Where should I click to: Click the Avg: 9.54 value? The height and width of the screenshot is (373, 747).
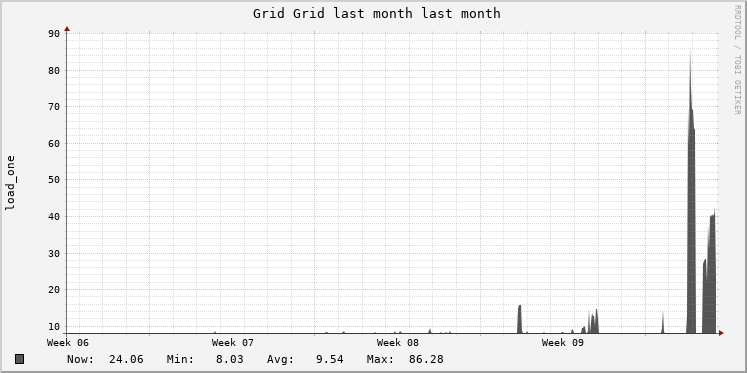305,359
